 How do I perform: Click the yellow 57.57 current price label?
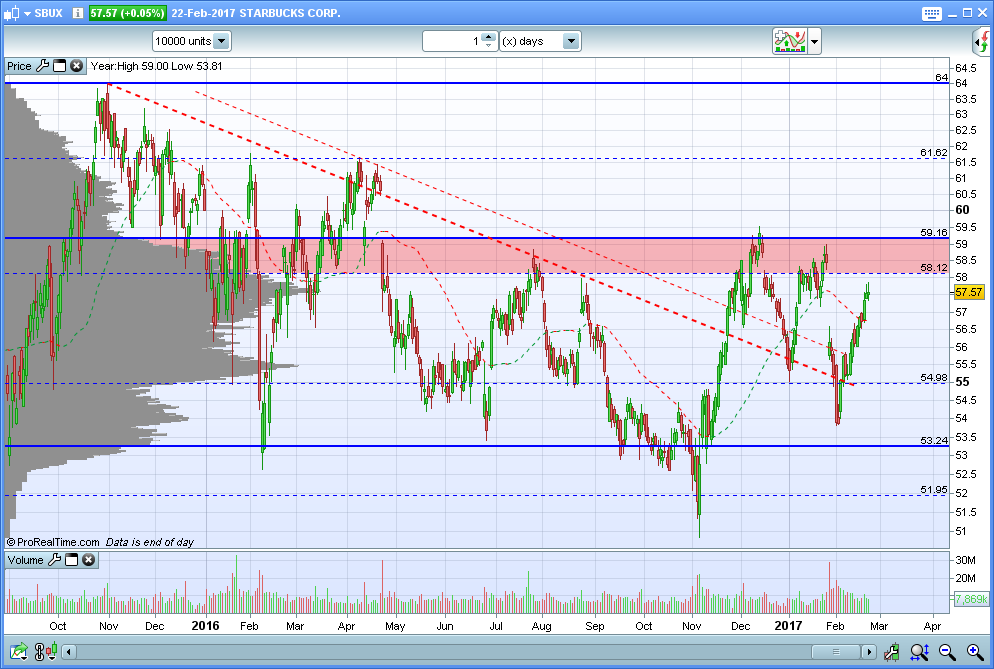(969, 292)
